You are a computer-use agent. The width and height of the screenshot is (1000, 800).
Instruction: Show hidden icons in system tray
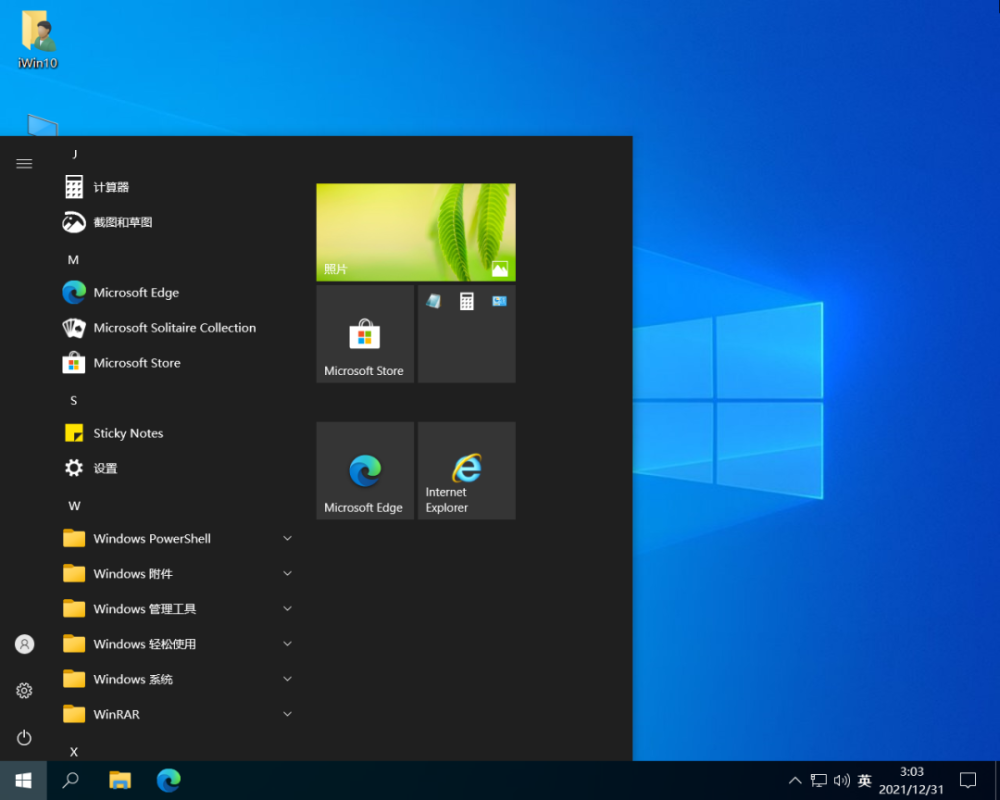[x=795, y=780]
